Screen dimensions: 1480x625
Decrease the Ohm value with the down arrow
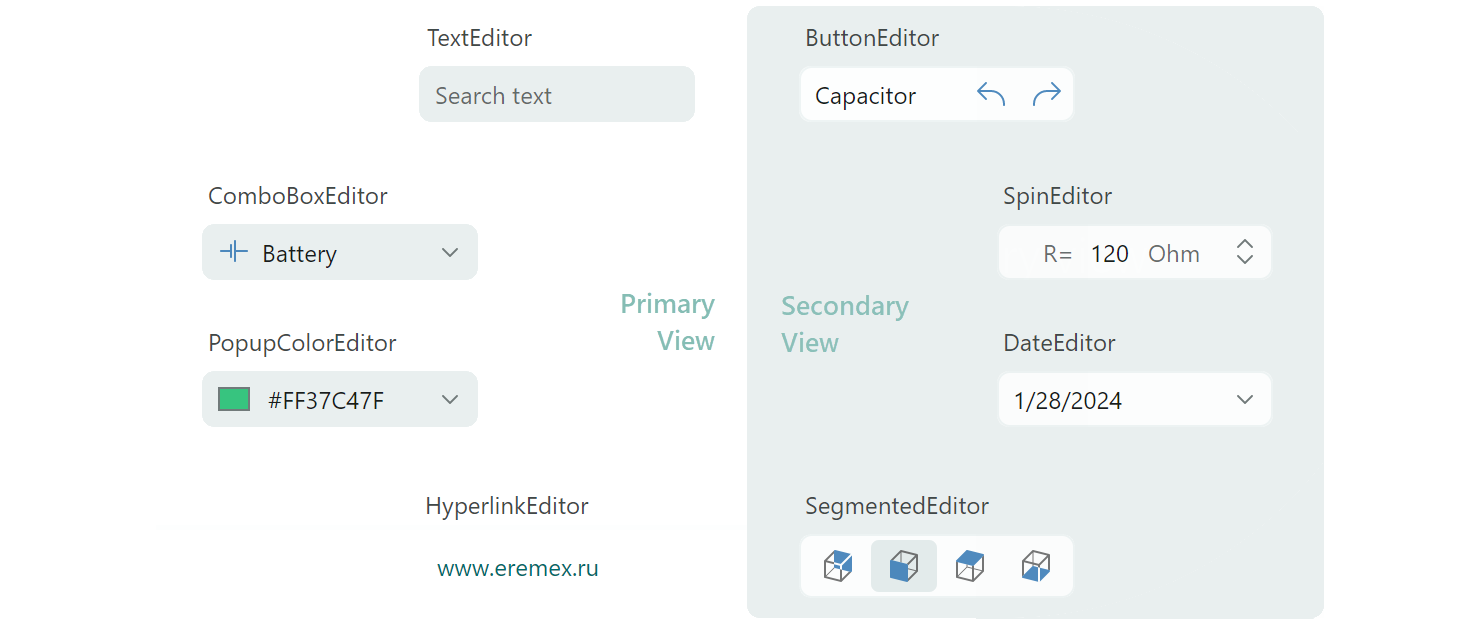1245,259
